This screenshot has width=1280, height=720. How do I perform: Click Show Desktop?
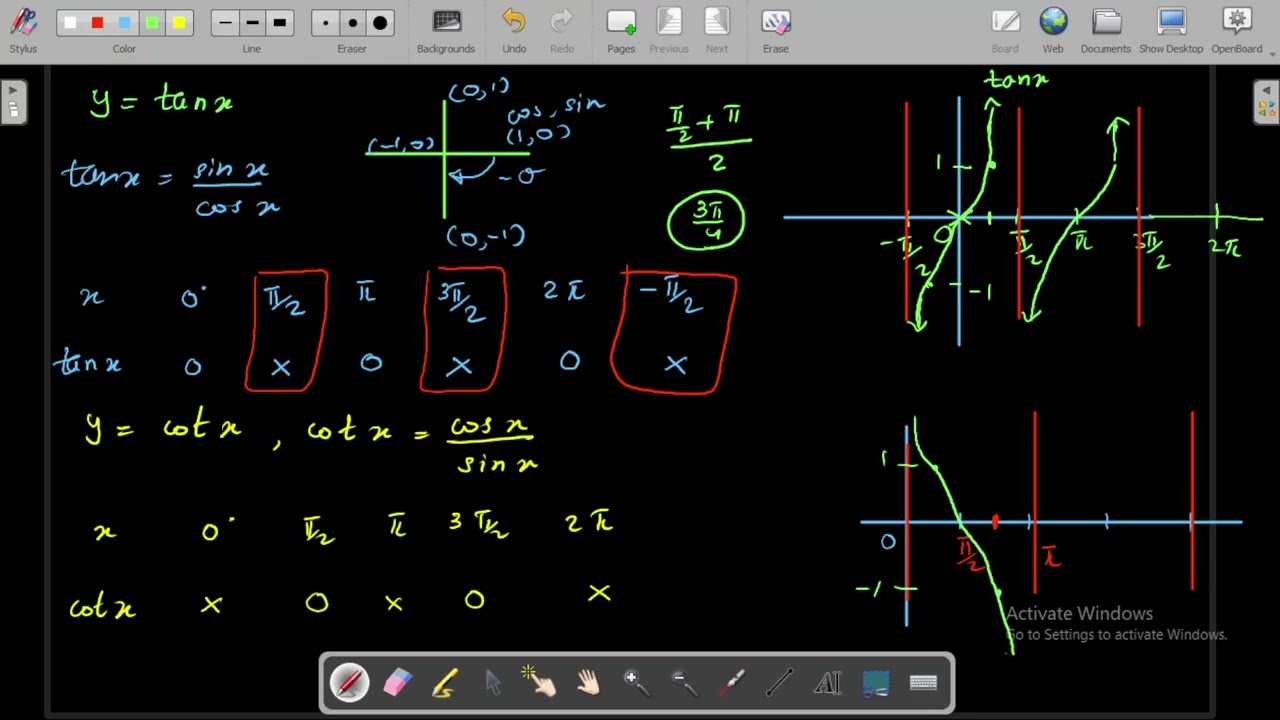(x=1171, y=30)
